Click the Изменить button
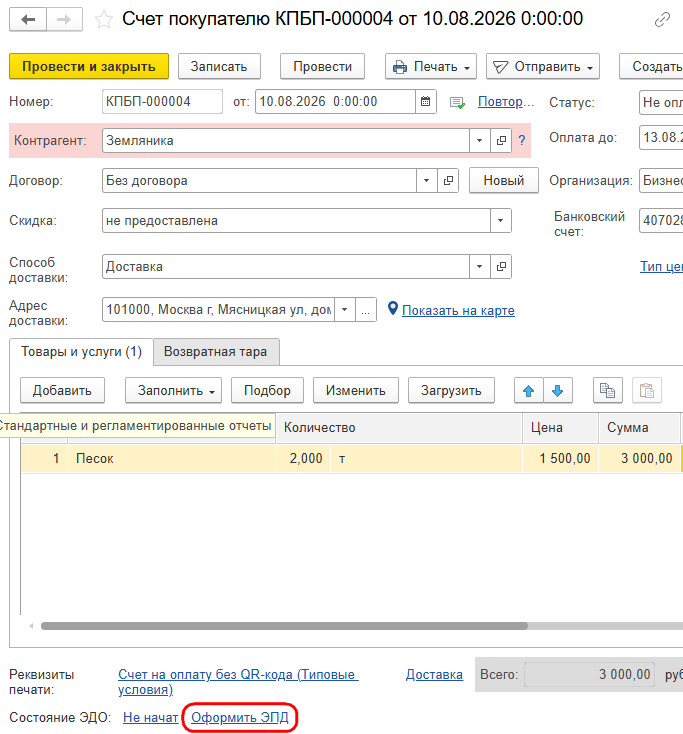The width and height of the screenshot is (683, 734). pos(356,390)
